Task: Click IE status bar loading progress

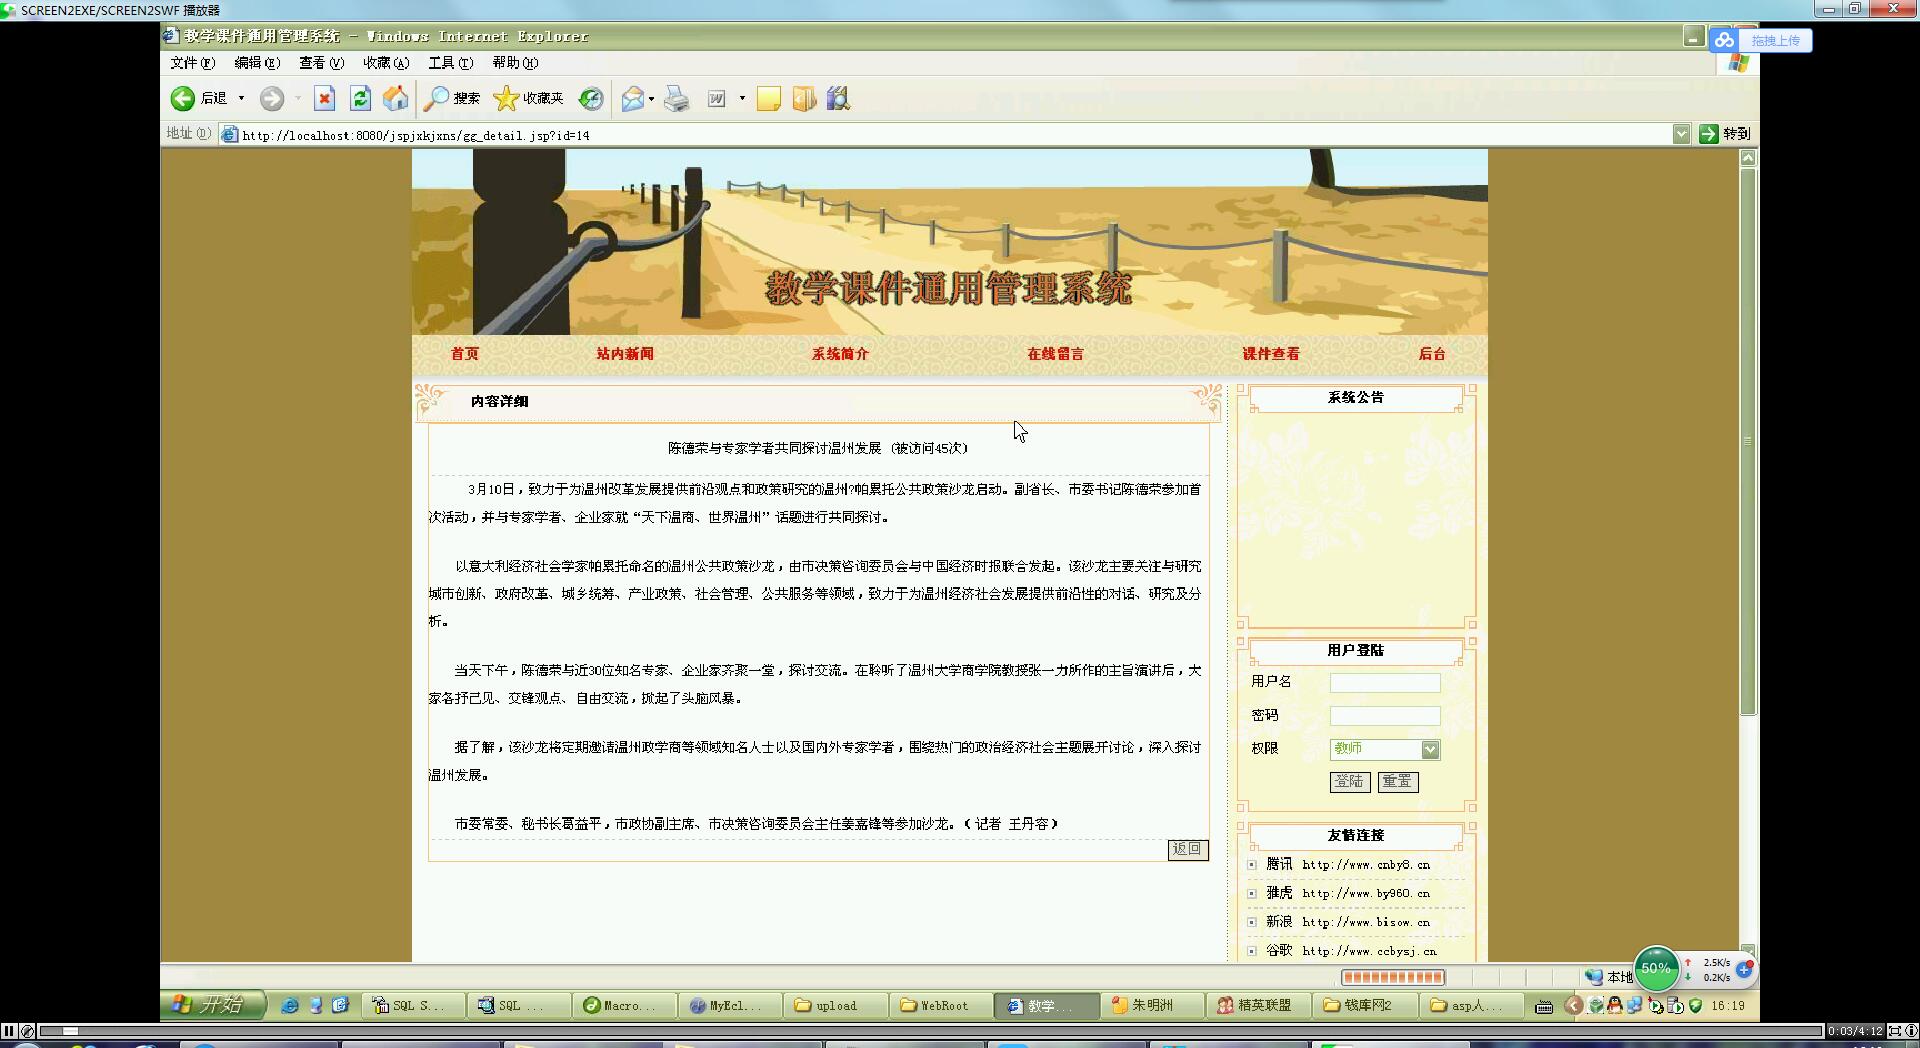Action: [1392, 977]
